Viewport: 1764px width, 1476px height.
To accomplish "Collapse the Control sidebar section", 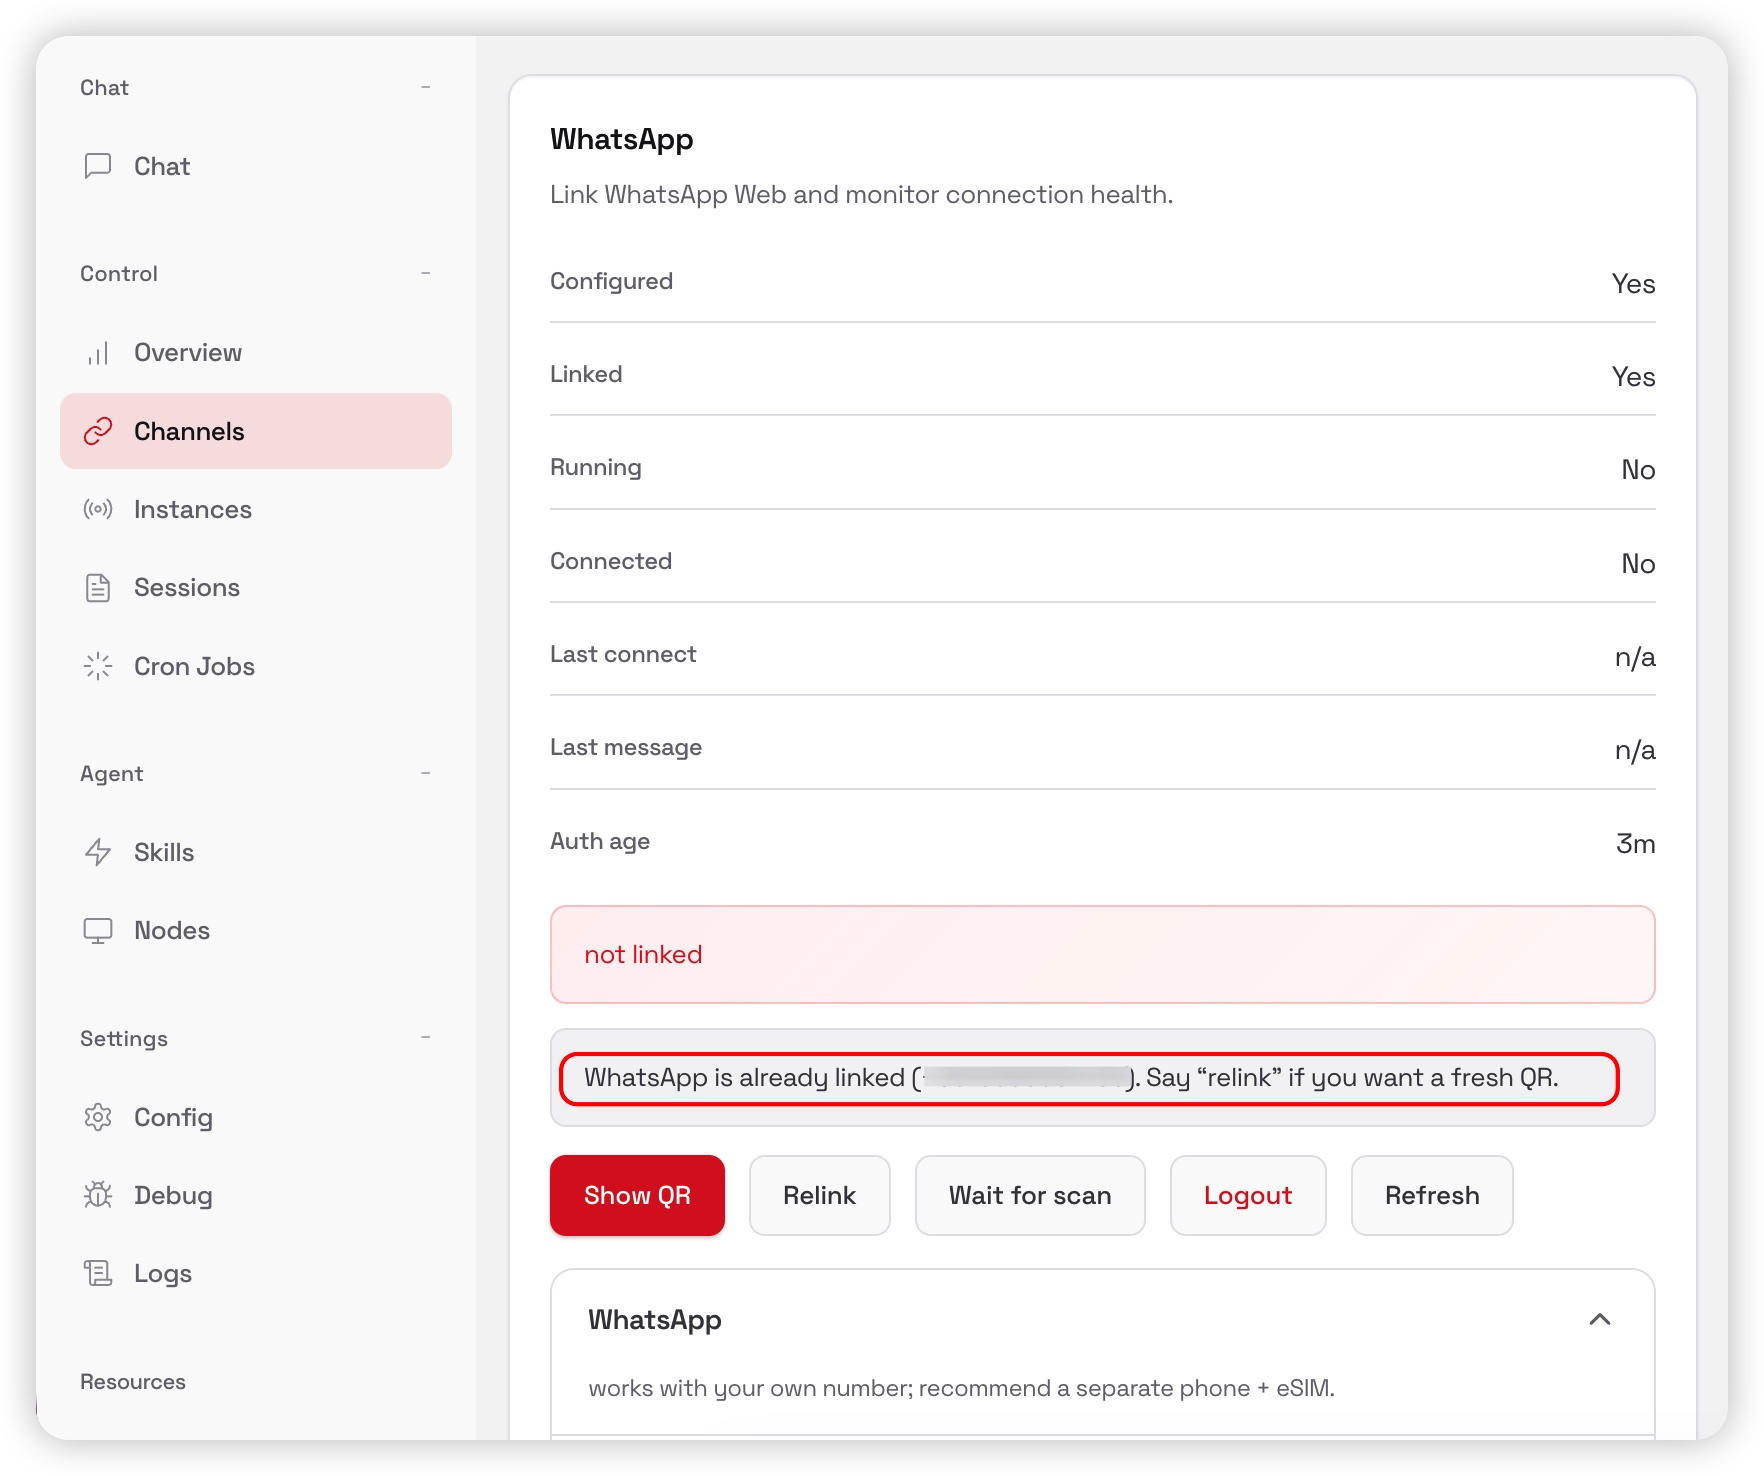I will click(426, 273).
